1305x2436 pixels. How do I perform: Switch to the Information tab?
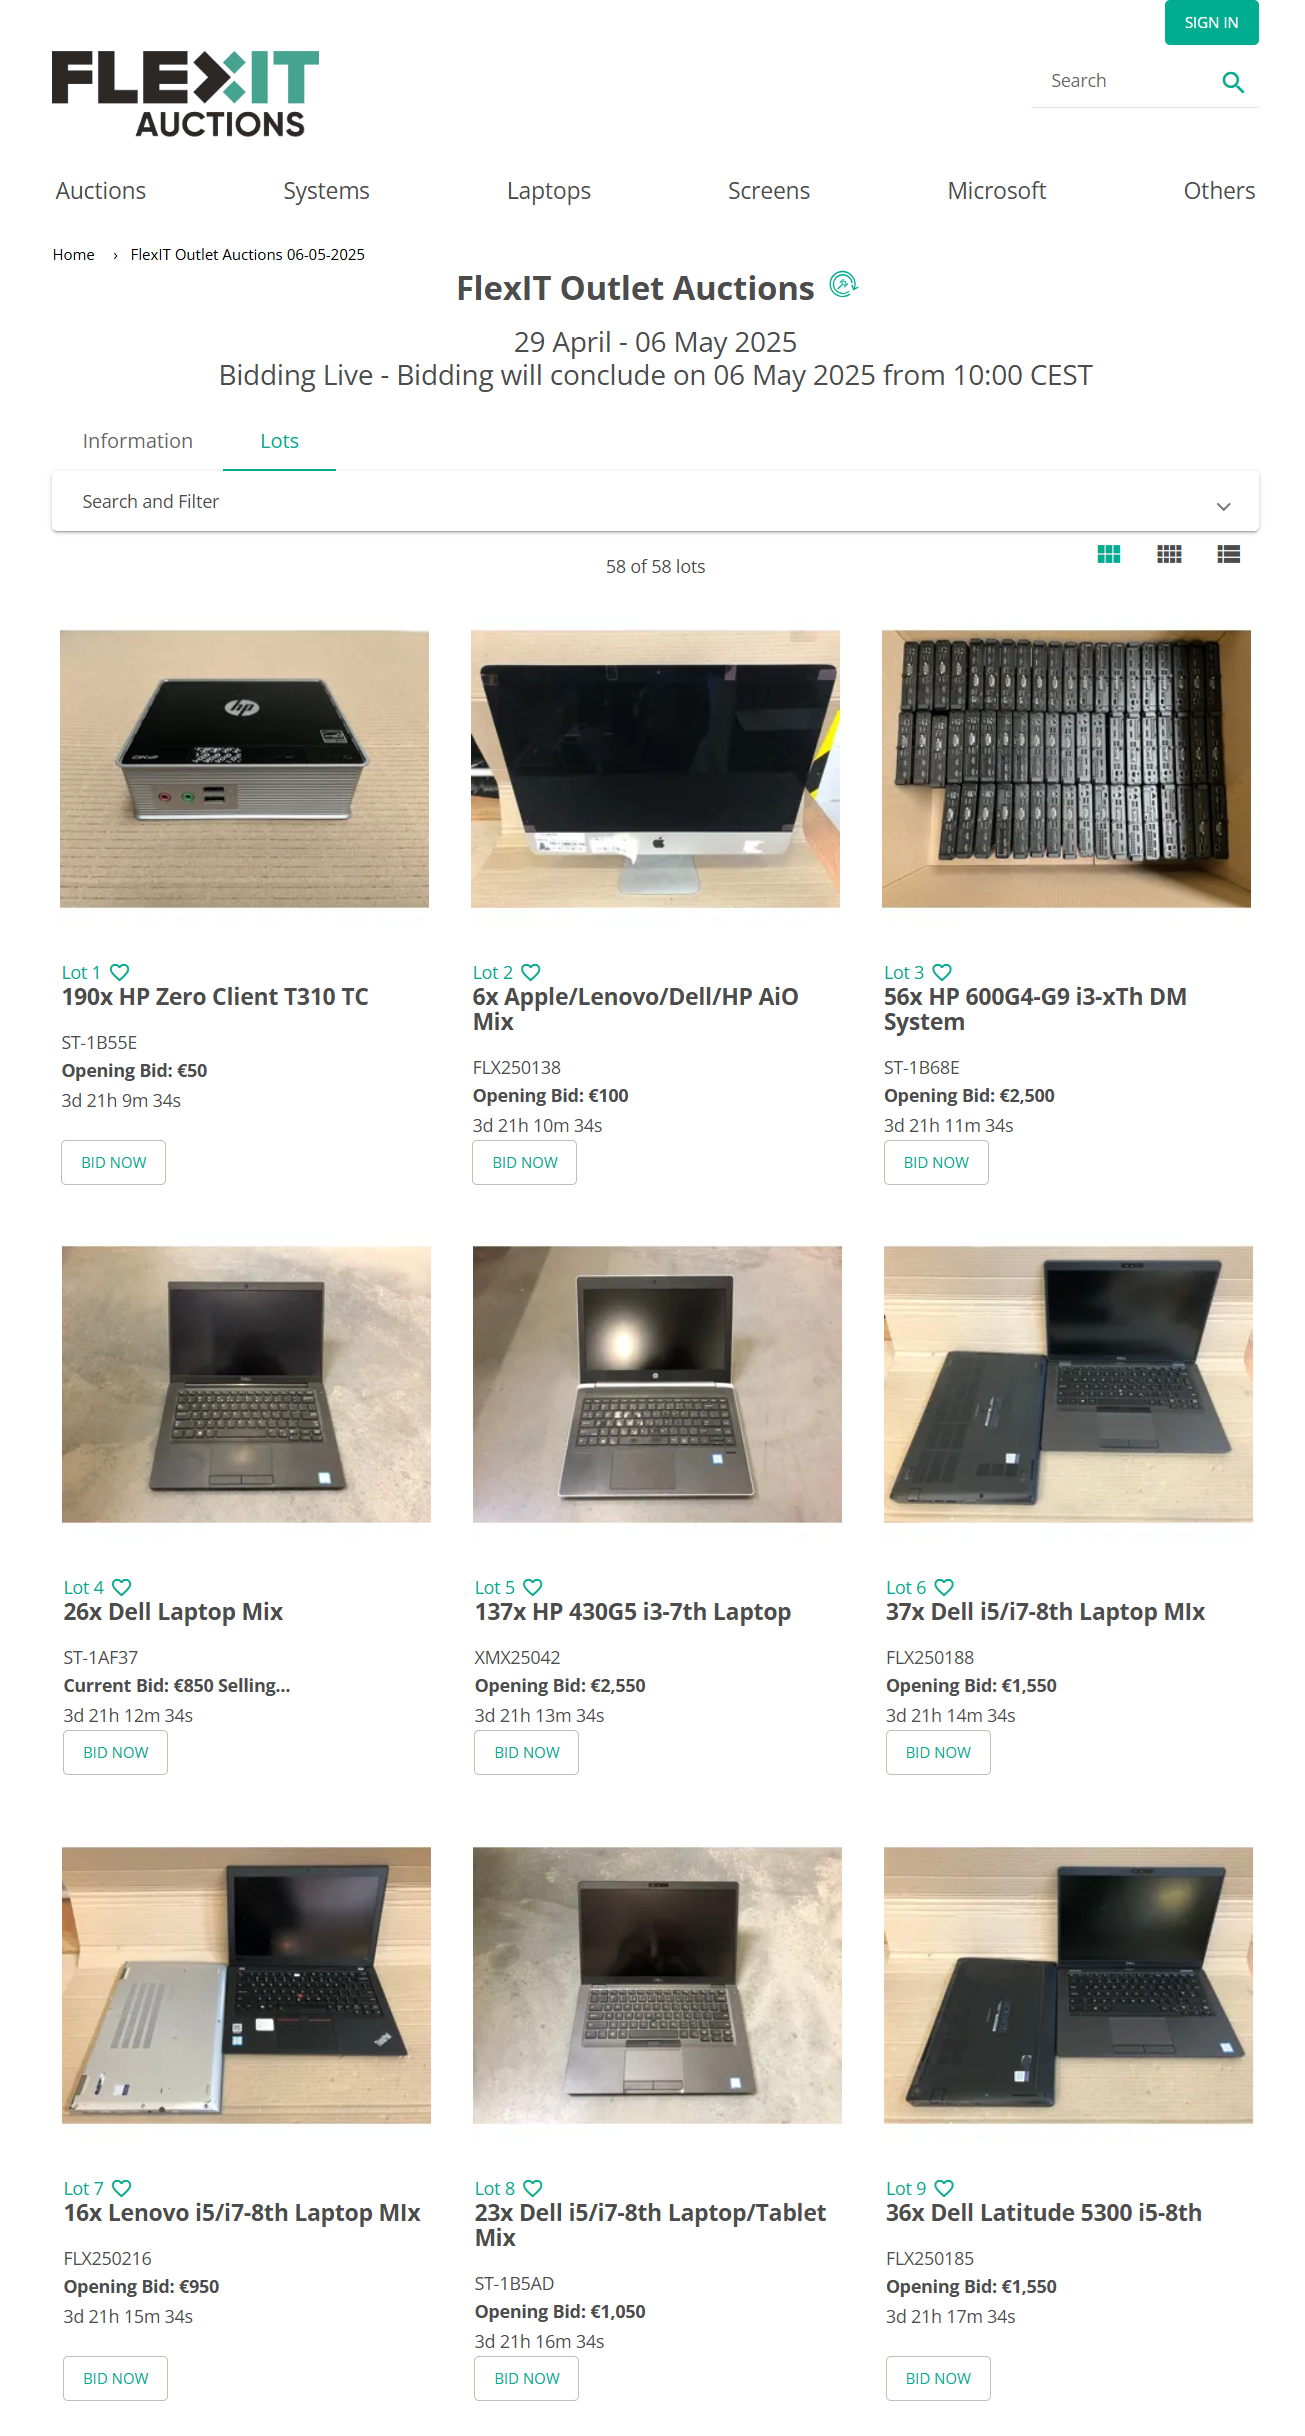[x=137, y=441]
